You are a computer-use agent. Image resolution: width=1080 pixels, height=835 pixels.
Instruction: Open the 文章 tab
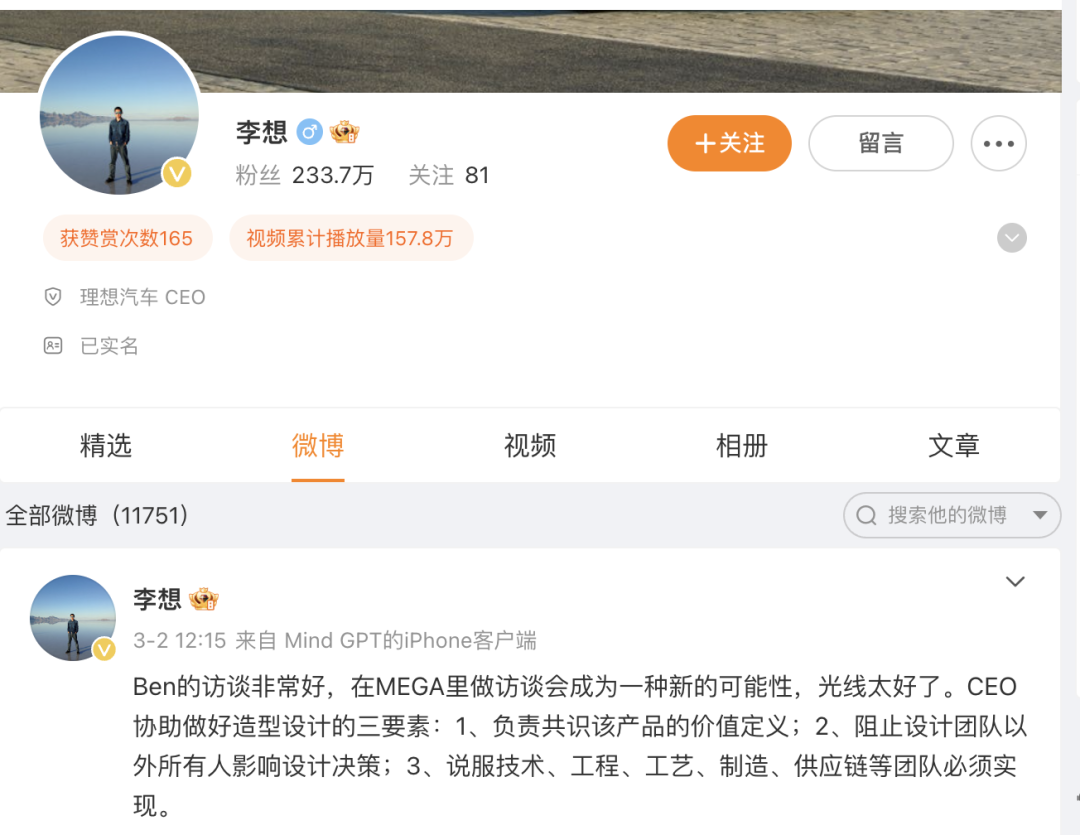click(954, 445)
